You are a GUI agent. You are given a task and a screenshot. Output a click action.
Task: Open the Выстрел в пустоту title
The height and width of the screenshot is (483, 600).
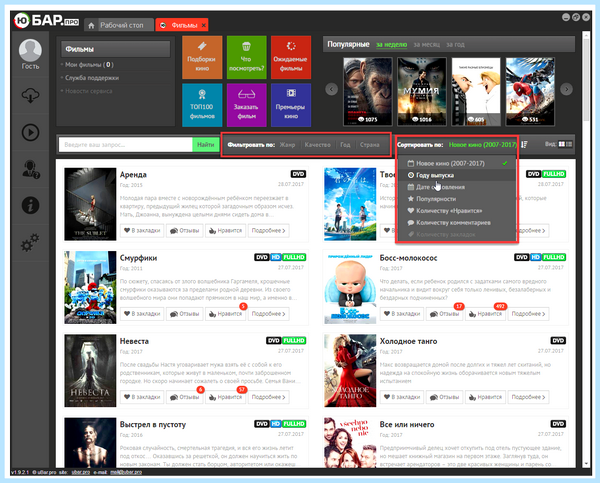(153, 424)
